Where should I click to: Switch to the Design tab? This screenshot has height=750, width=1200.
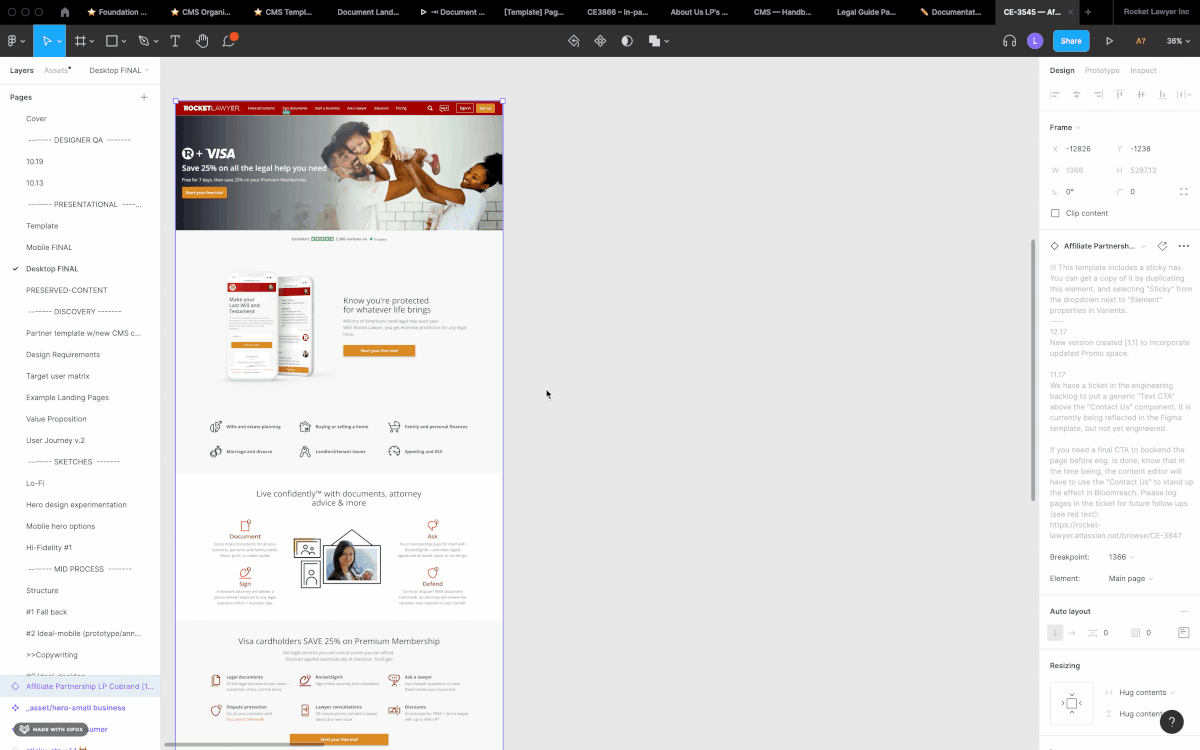[x=1062, y=70]
